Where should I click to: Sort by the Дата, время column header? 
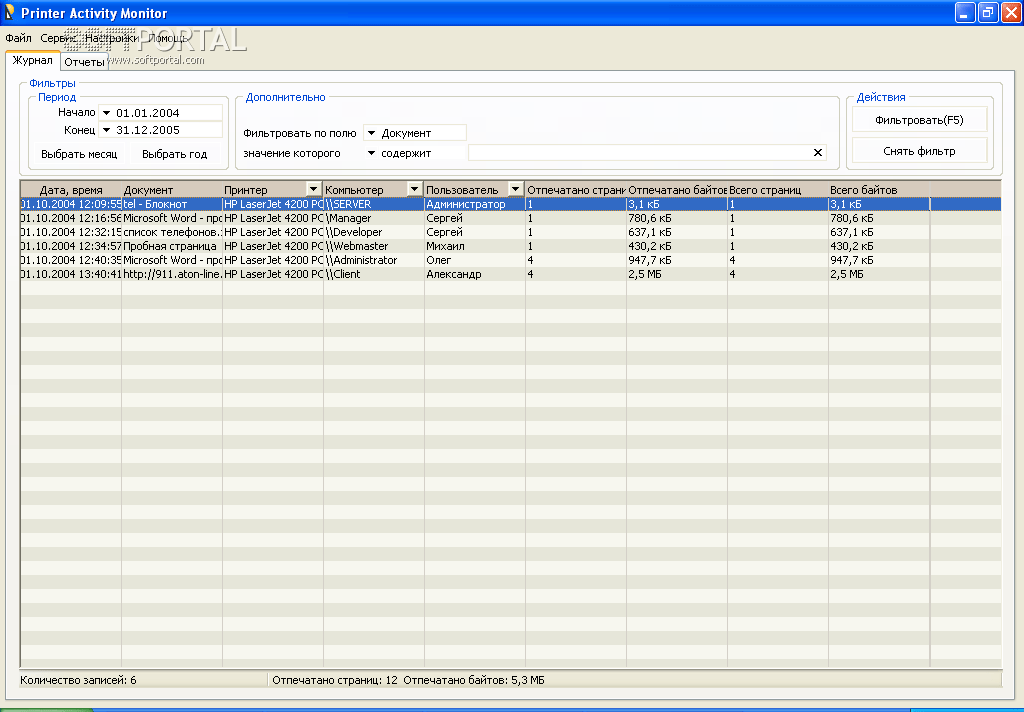point(71,189)
